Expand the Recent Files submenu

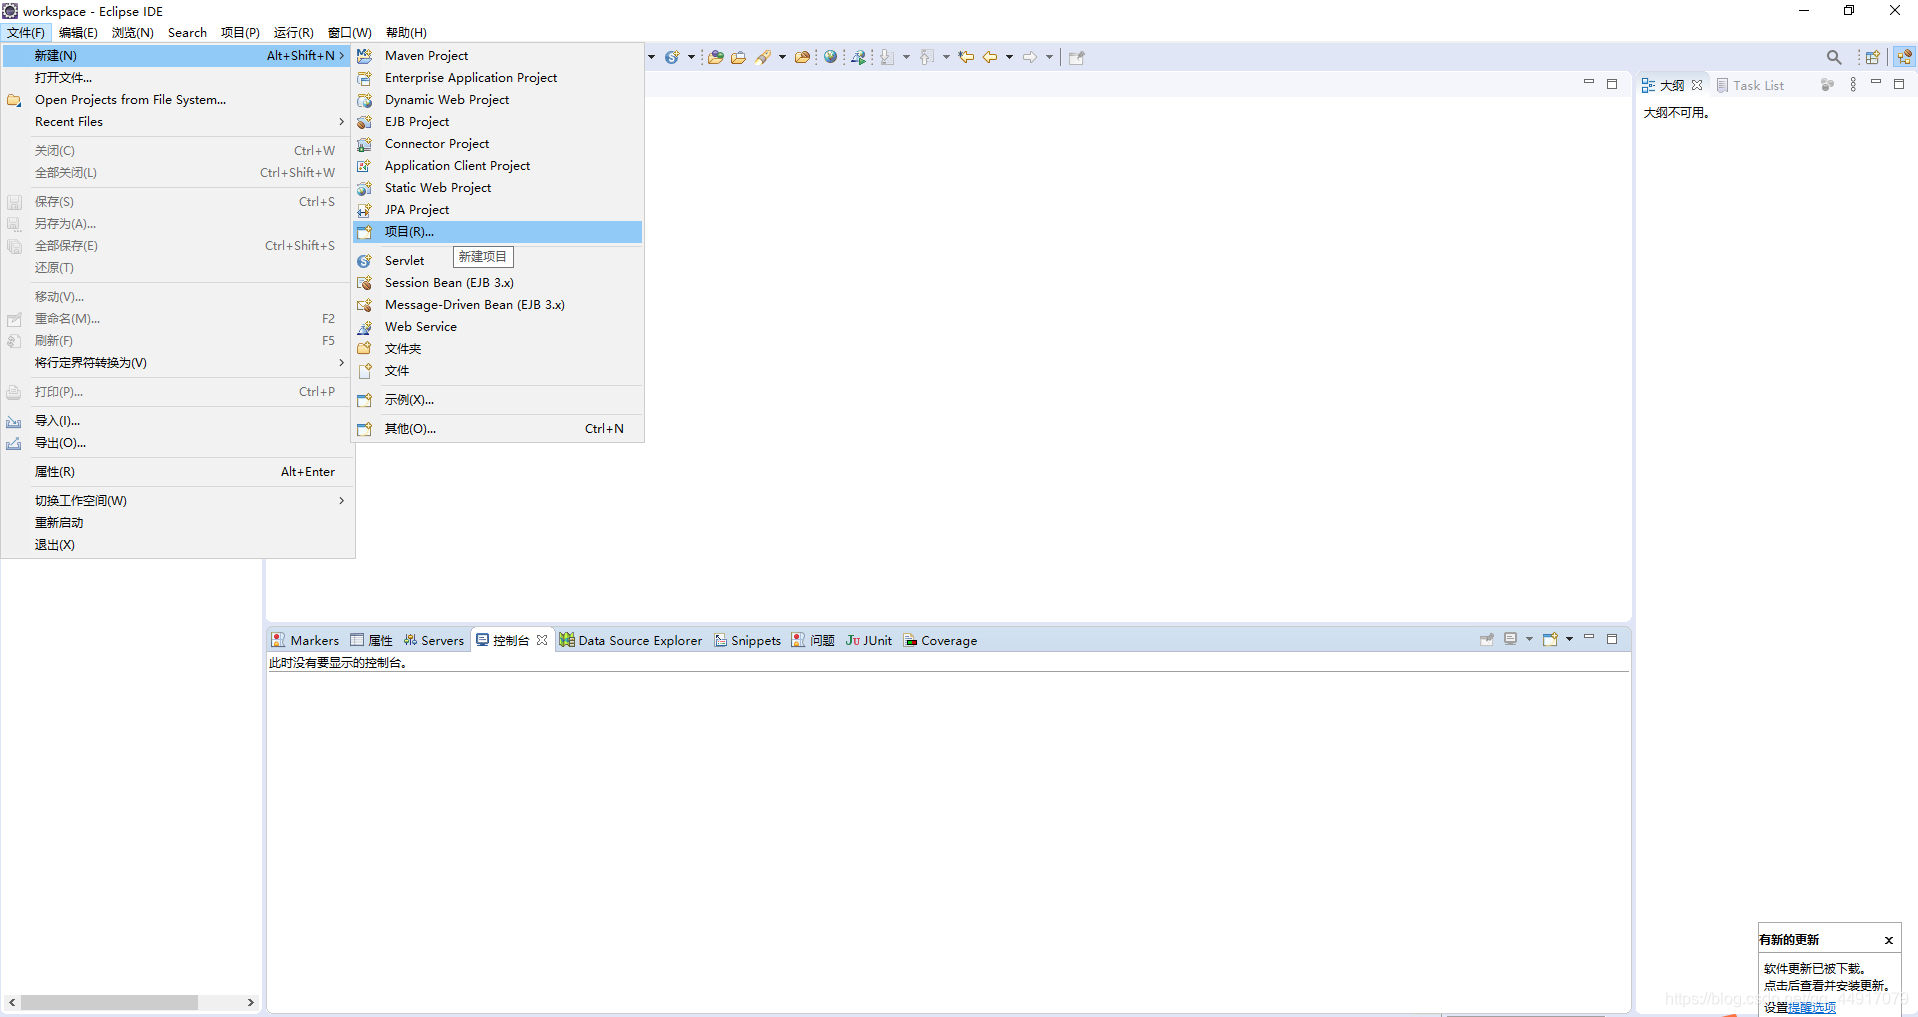pyautogui.click(x=178, y=122)
